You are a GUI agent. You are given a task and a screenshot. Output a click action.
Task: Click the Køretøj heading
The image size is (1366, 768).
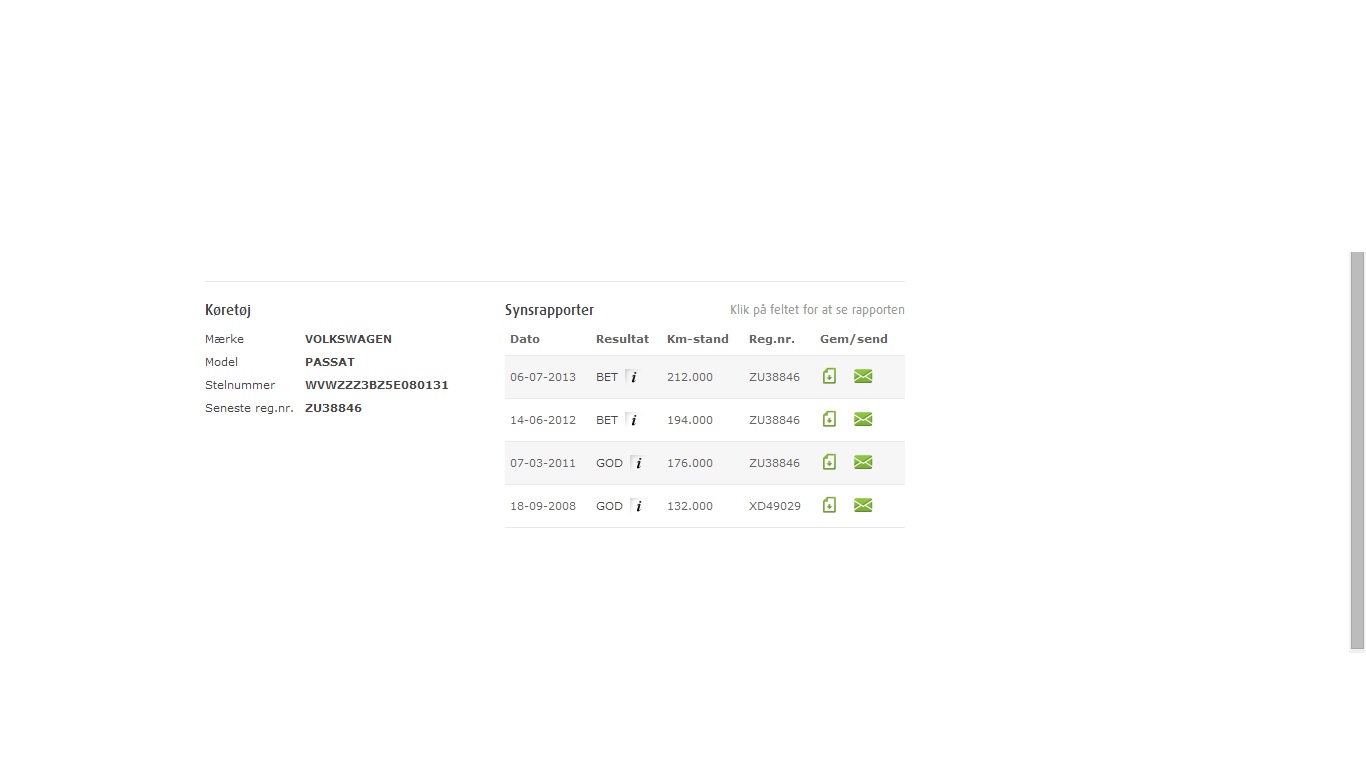228,310
